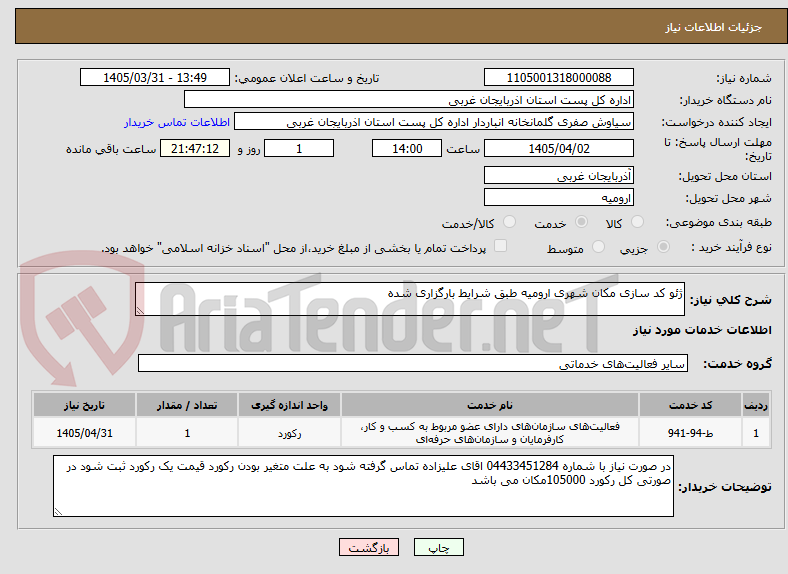The width and height of the screenshot is (788, 574).
Task: Click the نام خدمت column header
Action: tap(489, 405)
